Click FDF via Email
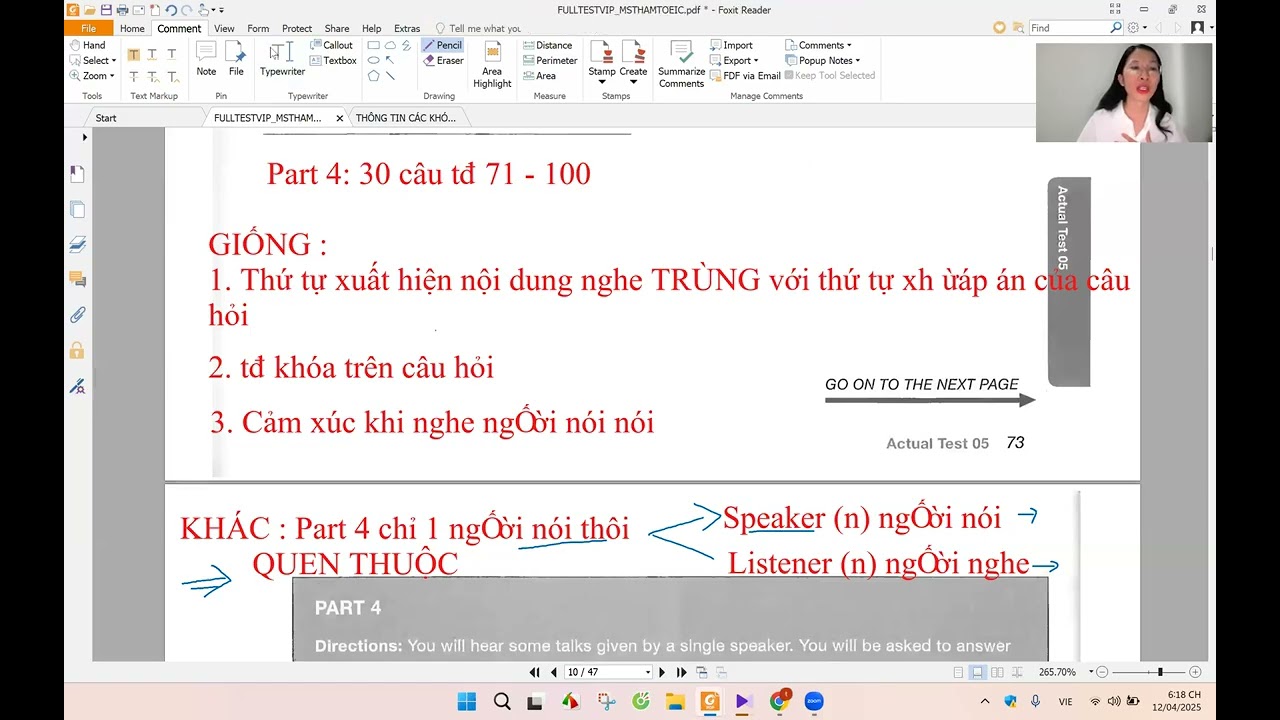Screen dimensions: 1280x720 745,75
